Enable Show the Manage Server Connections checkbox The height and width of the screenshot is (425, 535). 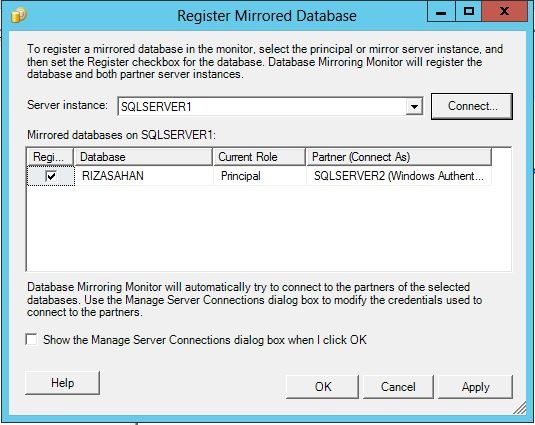tap(31, 340)
